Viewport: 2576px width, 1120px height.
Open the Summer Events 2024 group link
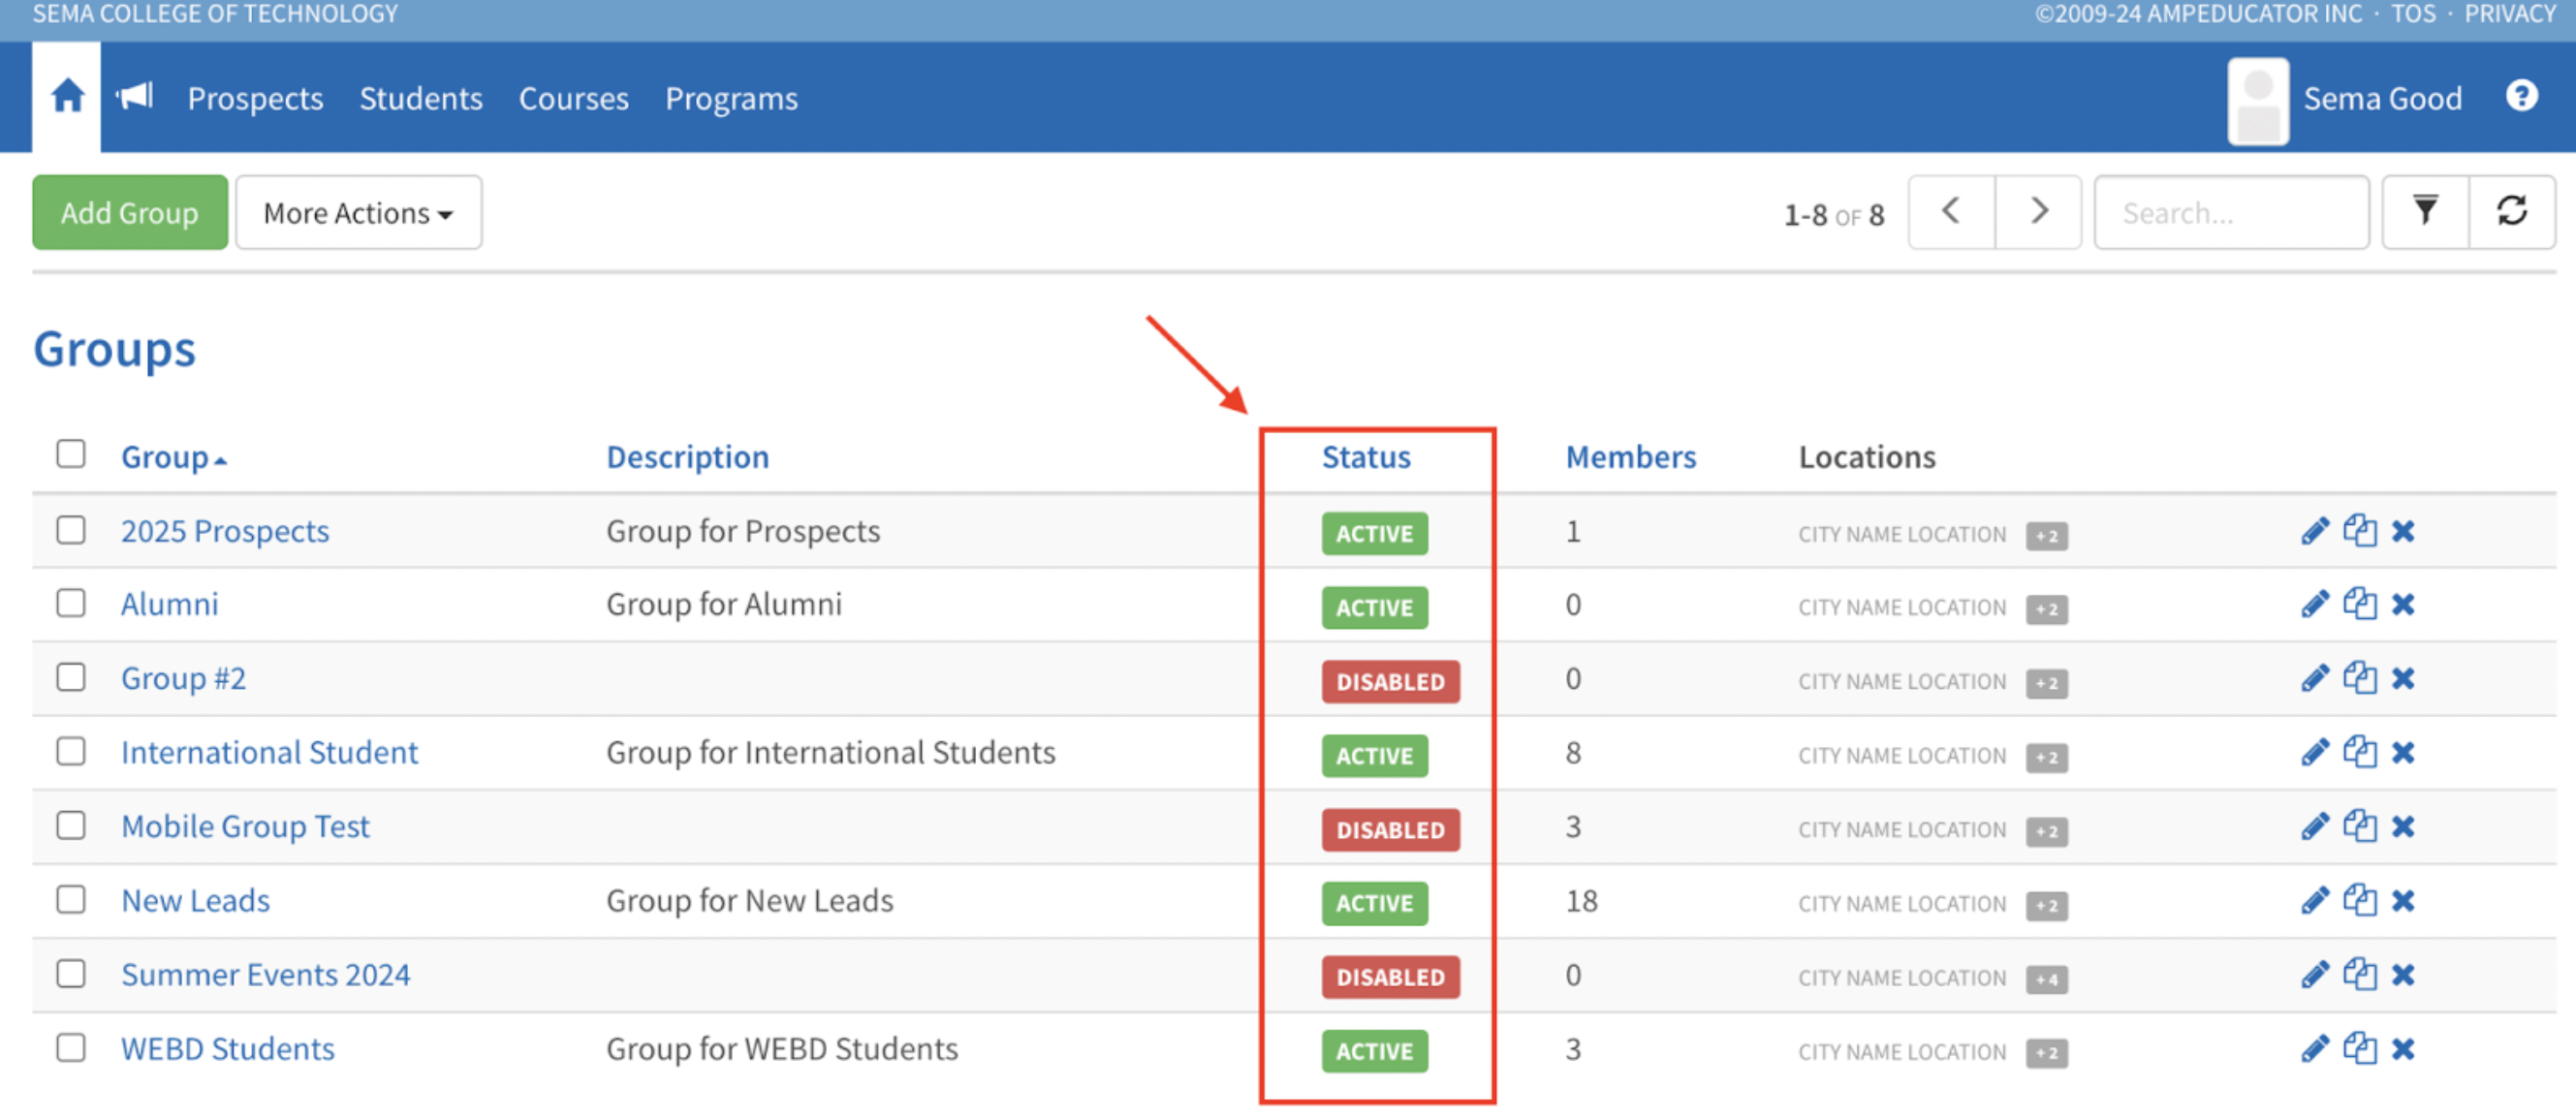(265, 975)
